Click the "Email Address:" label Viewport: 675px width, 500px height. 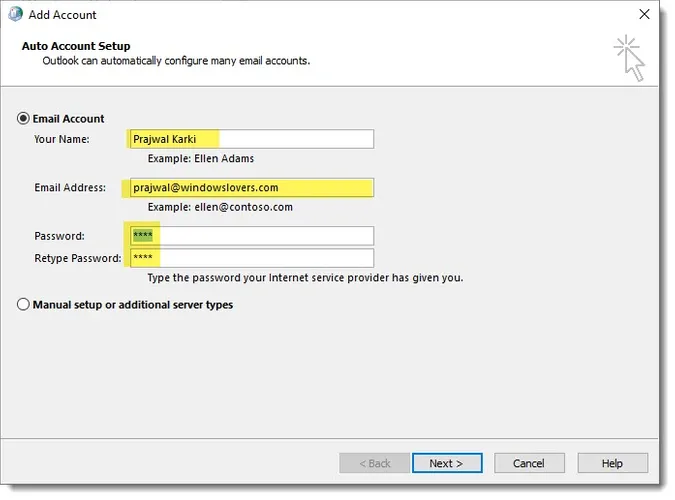(70, 187)
